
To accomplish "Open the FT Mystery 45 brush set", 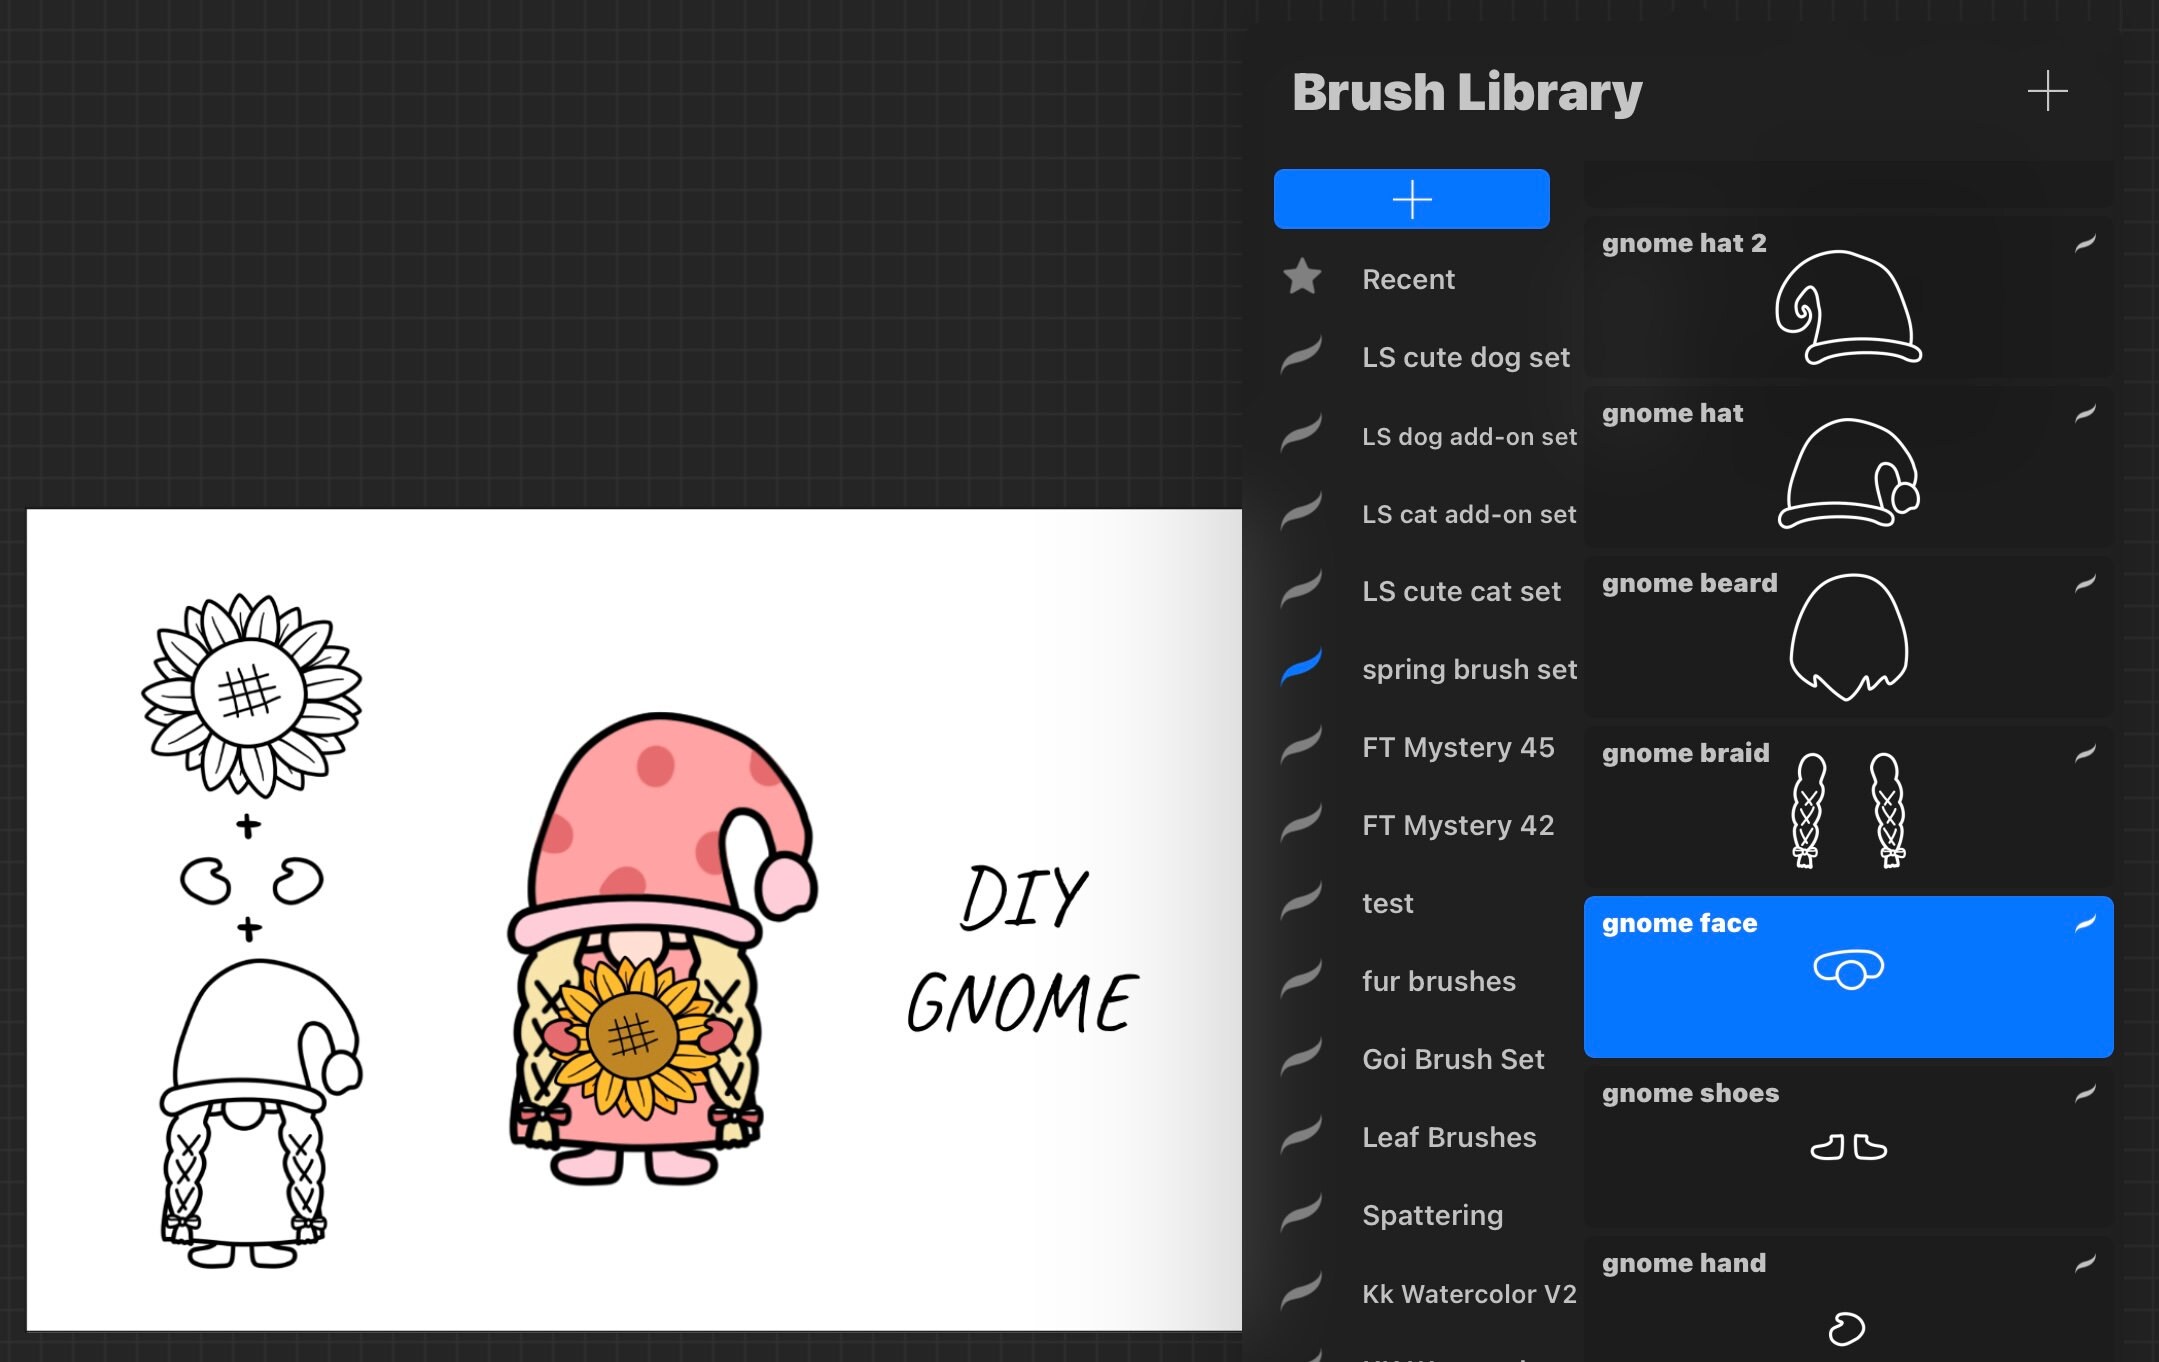I will click(x=1428, y=747).
